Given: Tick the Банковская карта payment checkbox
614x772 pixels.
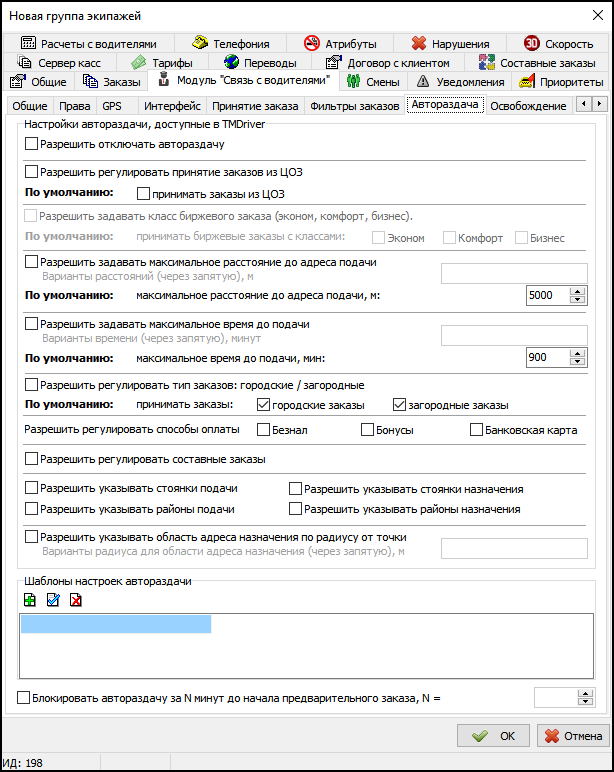Looking at the screenshot, I should pyautogui.click(x=477, y=430).
